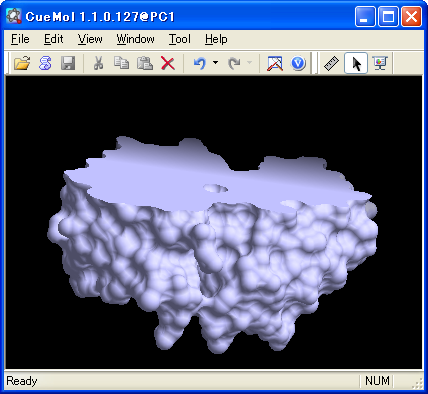Screen dimensions: 428x394
Task: Toggle the presentation screen tool icon
Action: (x=380, y=63)
